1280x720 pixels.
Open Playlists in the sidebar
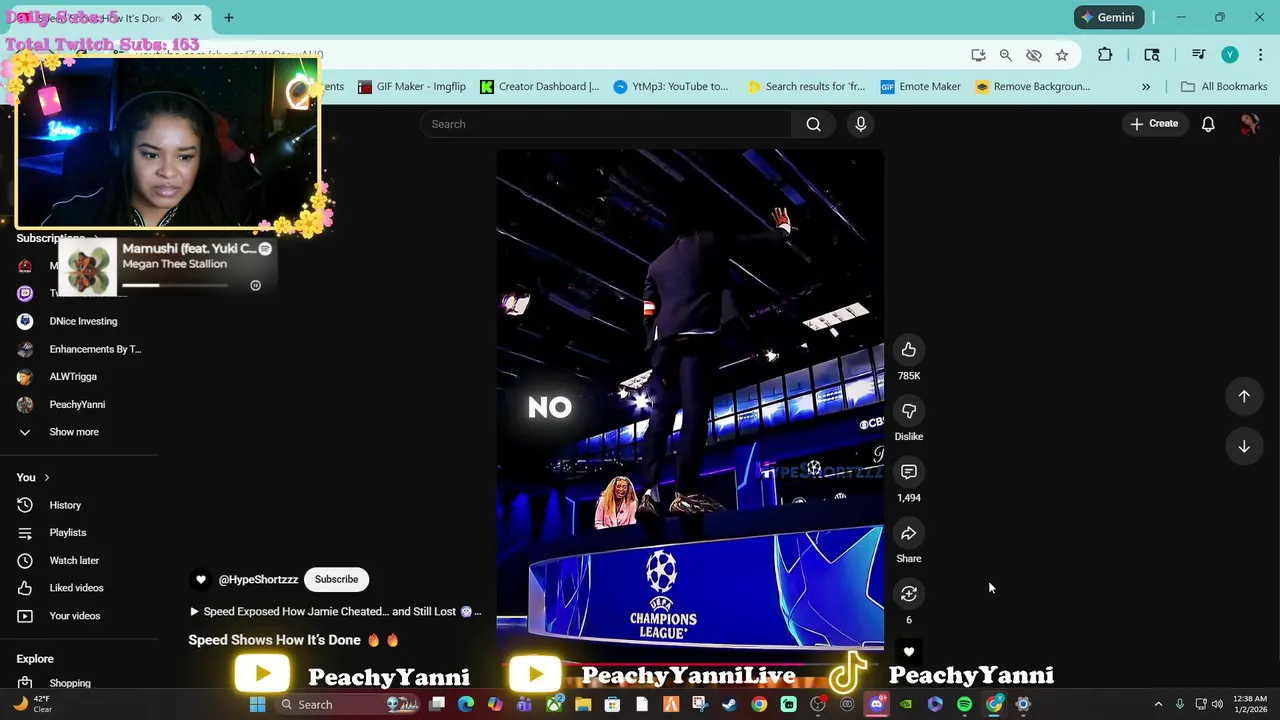tap(68, 533)
